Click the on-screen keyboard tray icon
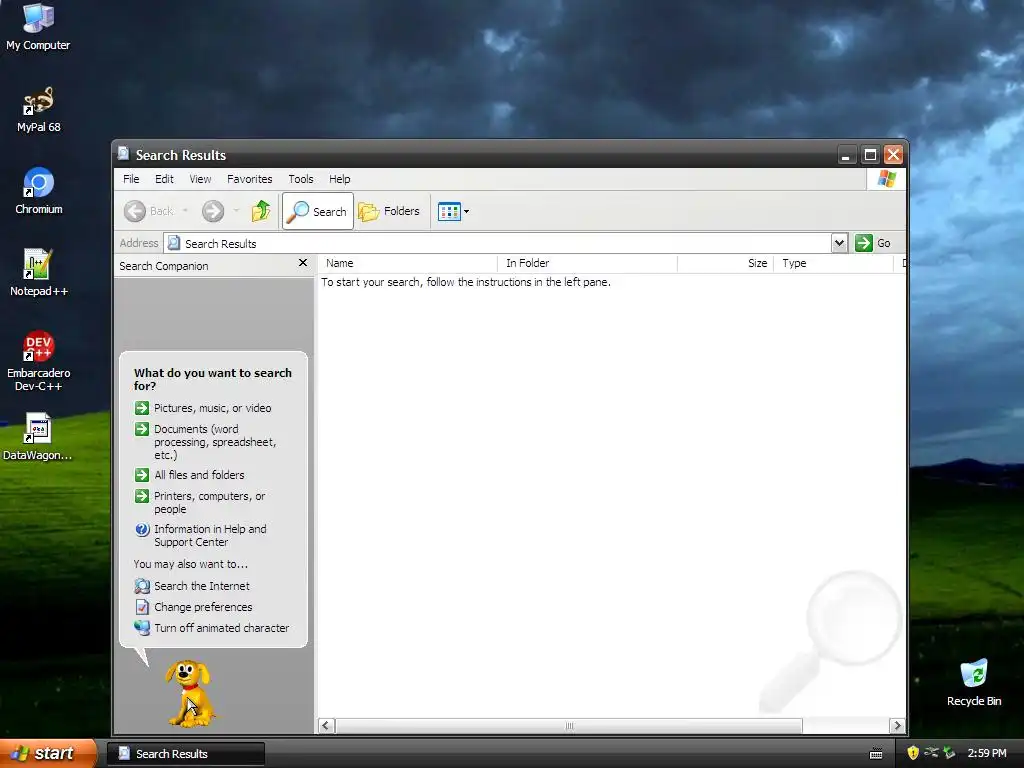This screenshot has width=1024, height=768. 876,754
